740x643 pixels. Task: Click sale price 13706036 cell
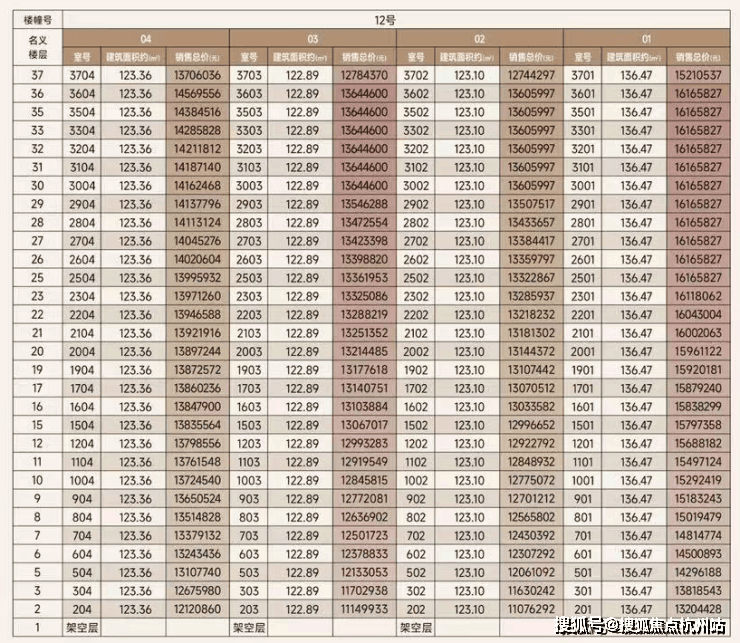point(197,75)
